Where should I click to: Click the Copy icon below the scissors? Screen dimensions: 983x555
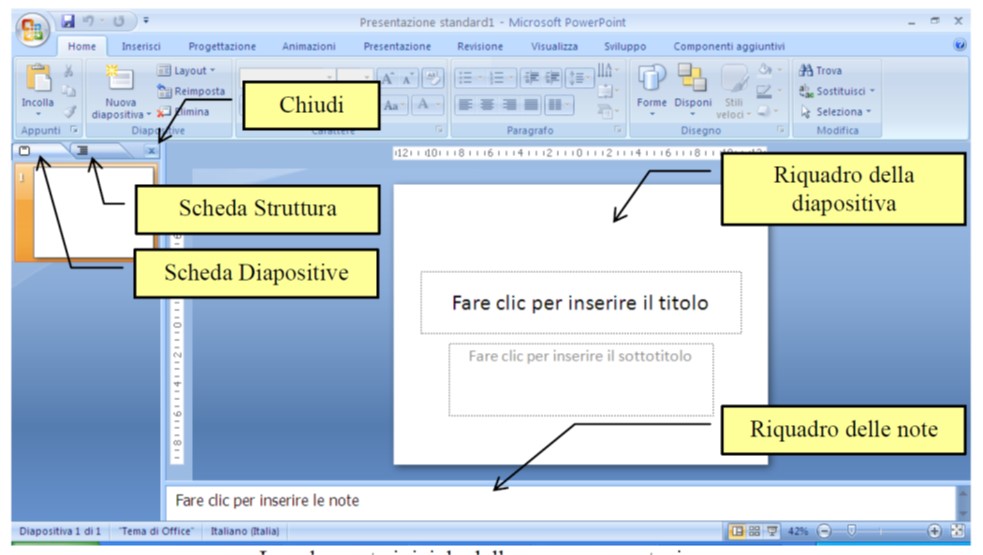click(69, 92)
